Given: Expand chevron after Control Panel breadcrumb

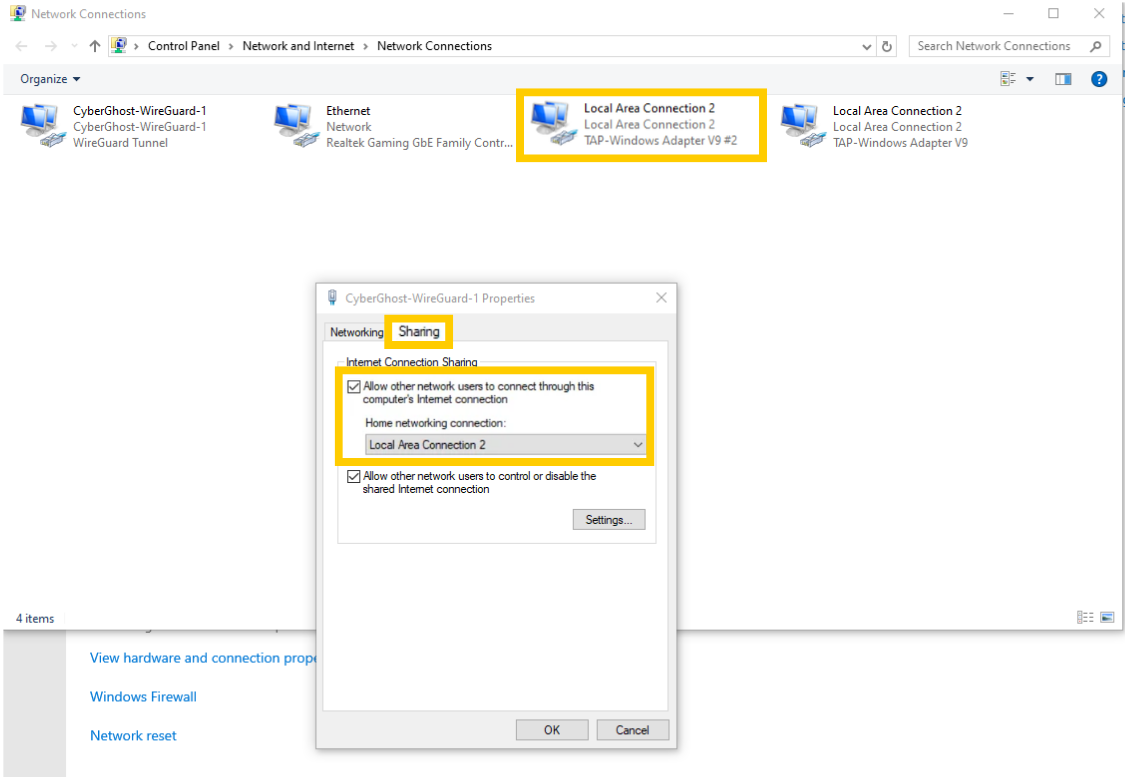Looking at the screenshot, I should coord(231,46).
